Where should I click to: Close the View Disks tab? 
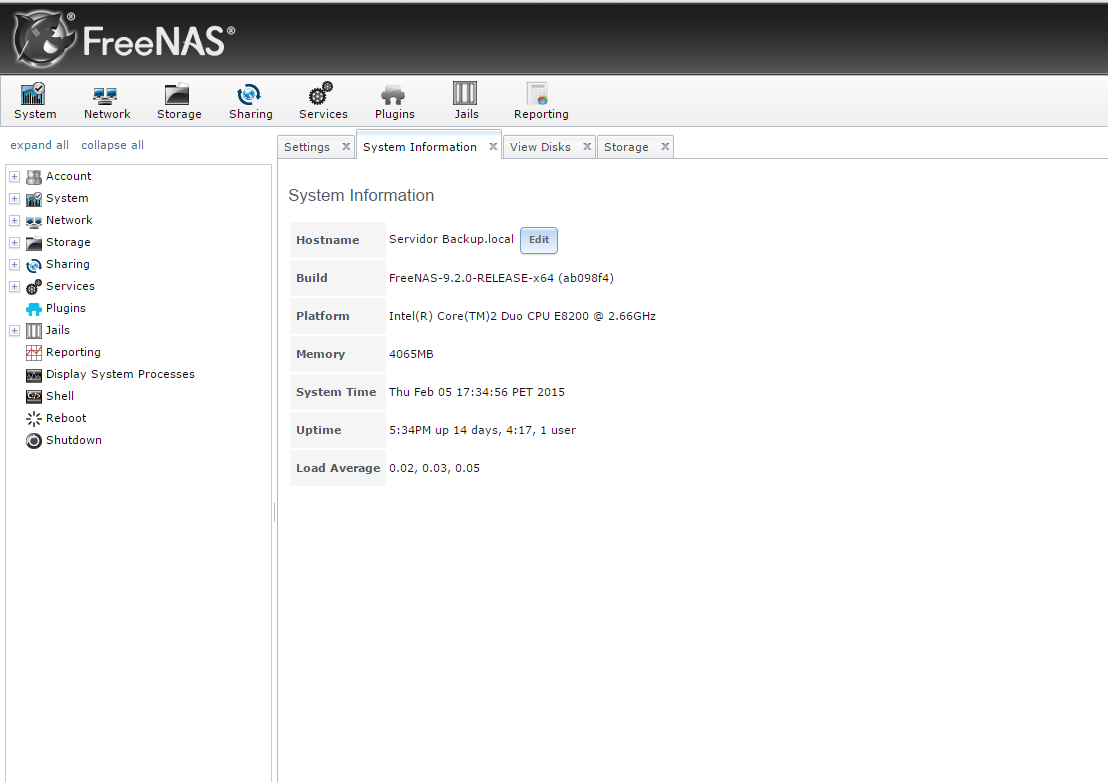pyautogui.click(x=587, y=146)
